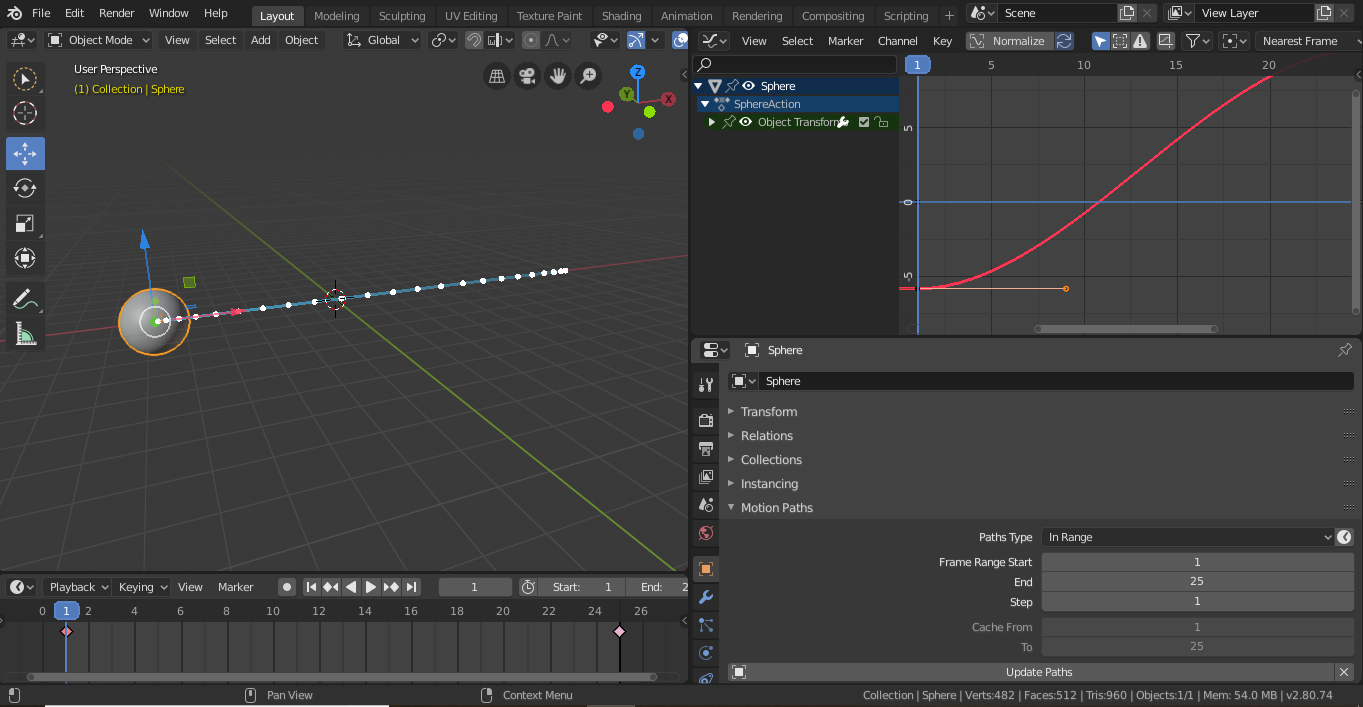Expand the Collections panel
Viewport: 1363px width, 707px height.
click(x=770, y=460)
